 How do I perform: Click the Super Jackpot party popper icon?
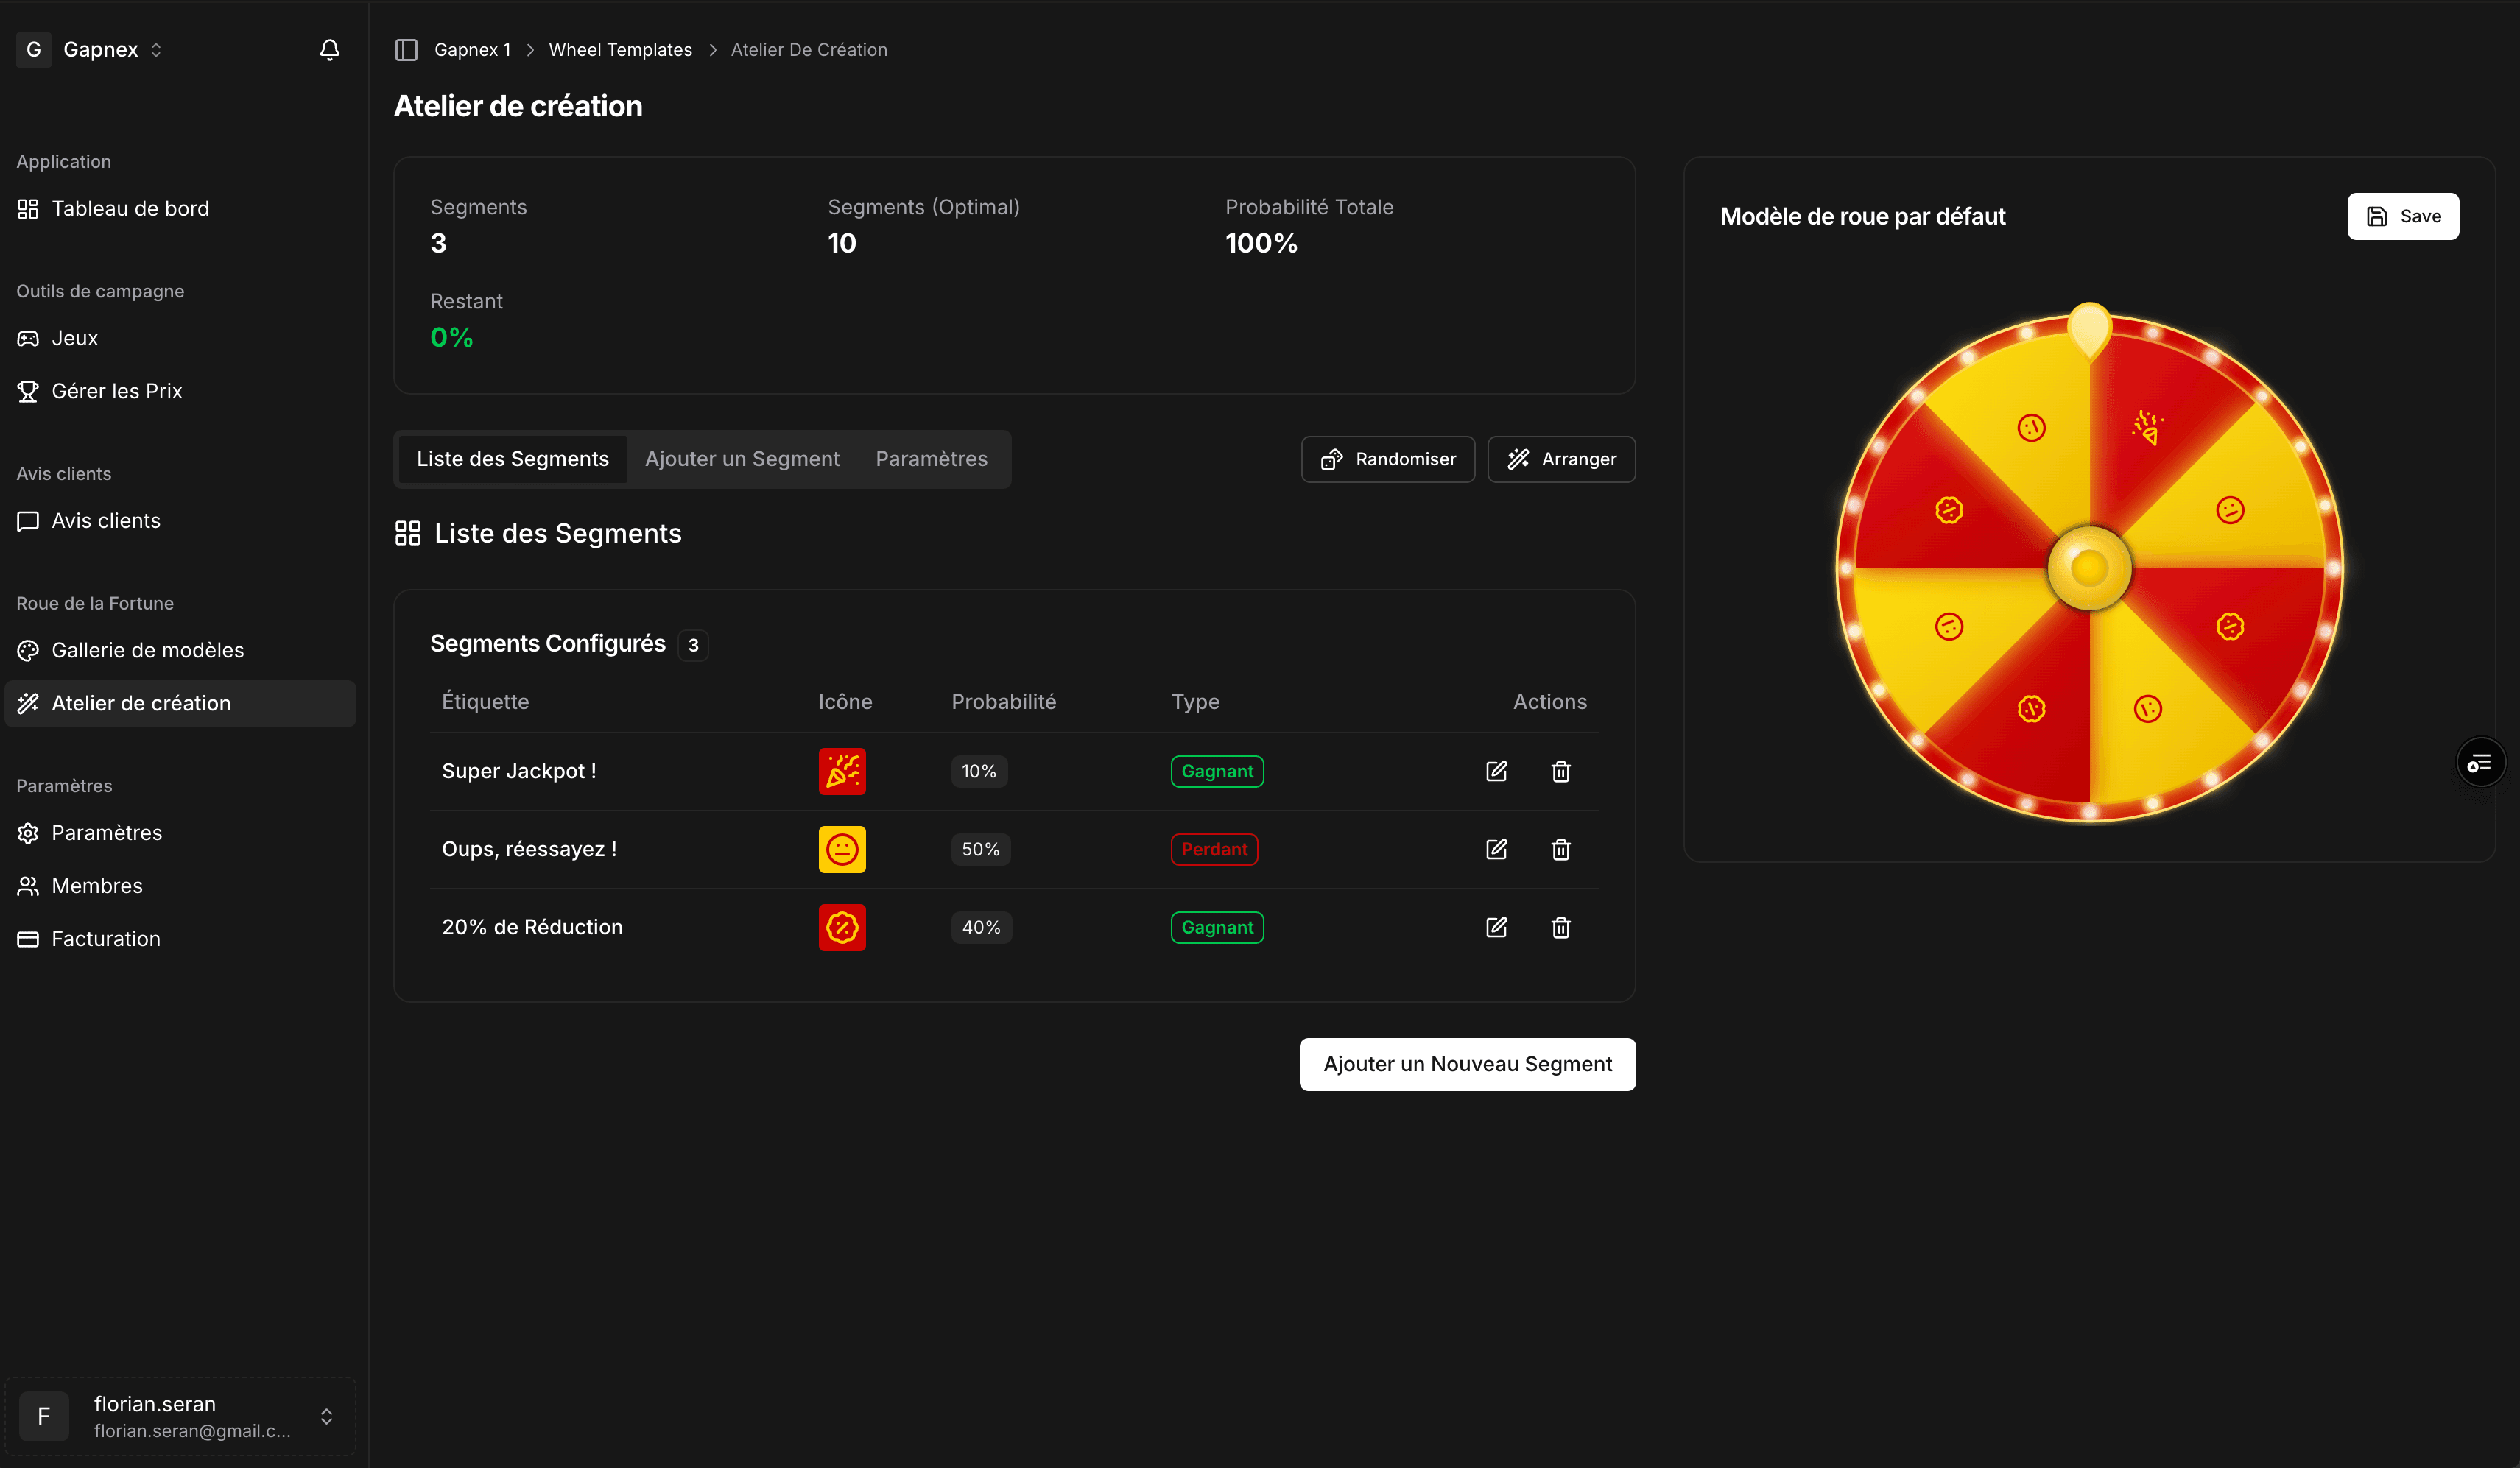[x=842, y=771]
